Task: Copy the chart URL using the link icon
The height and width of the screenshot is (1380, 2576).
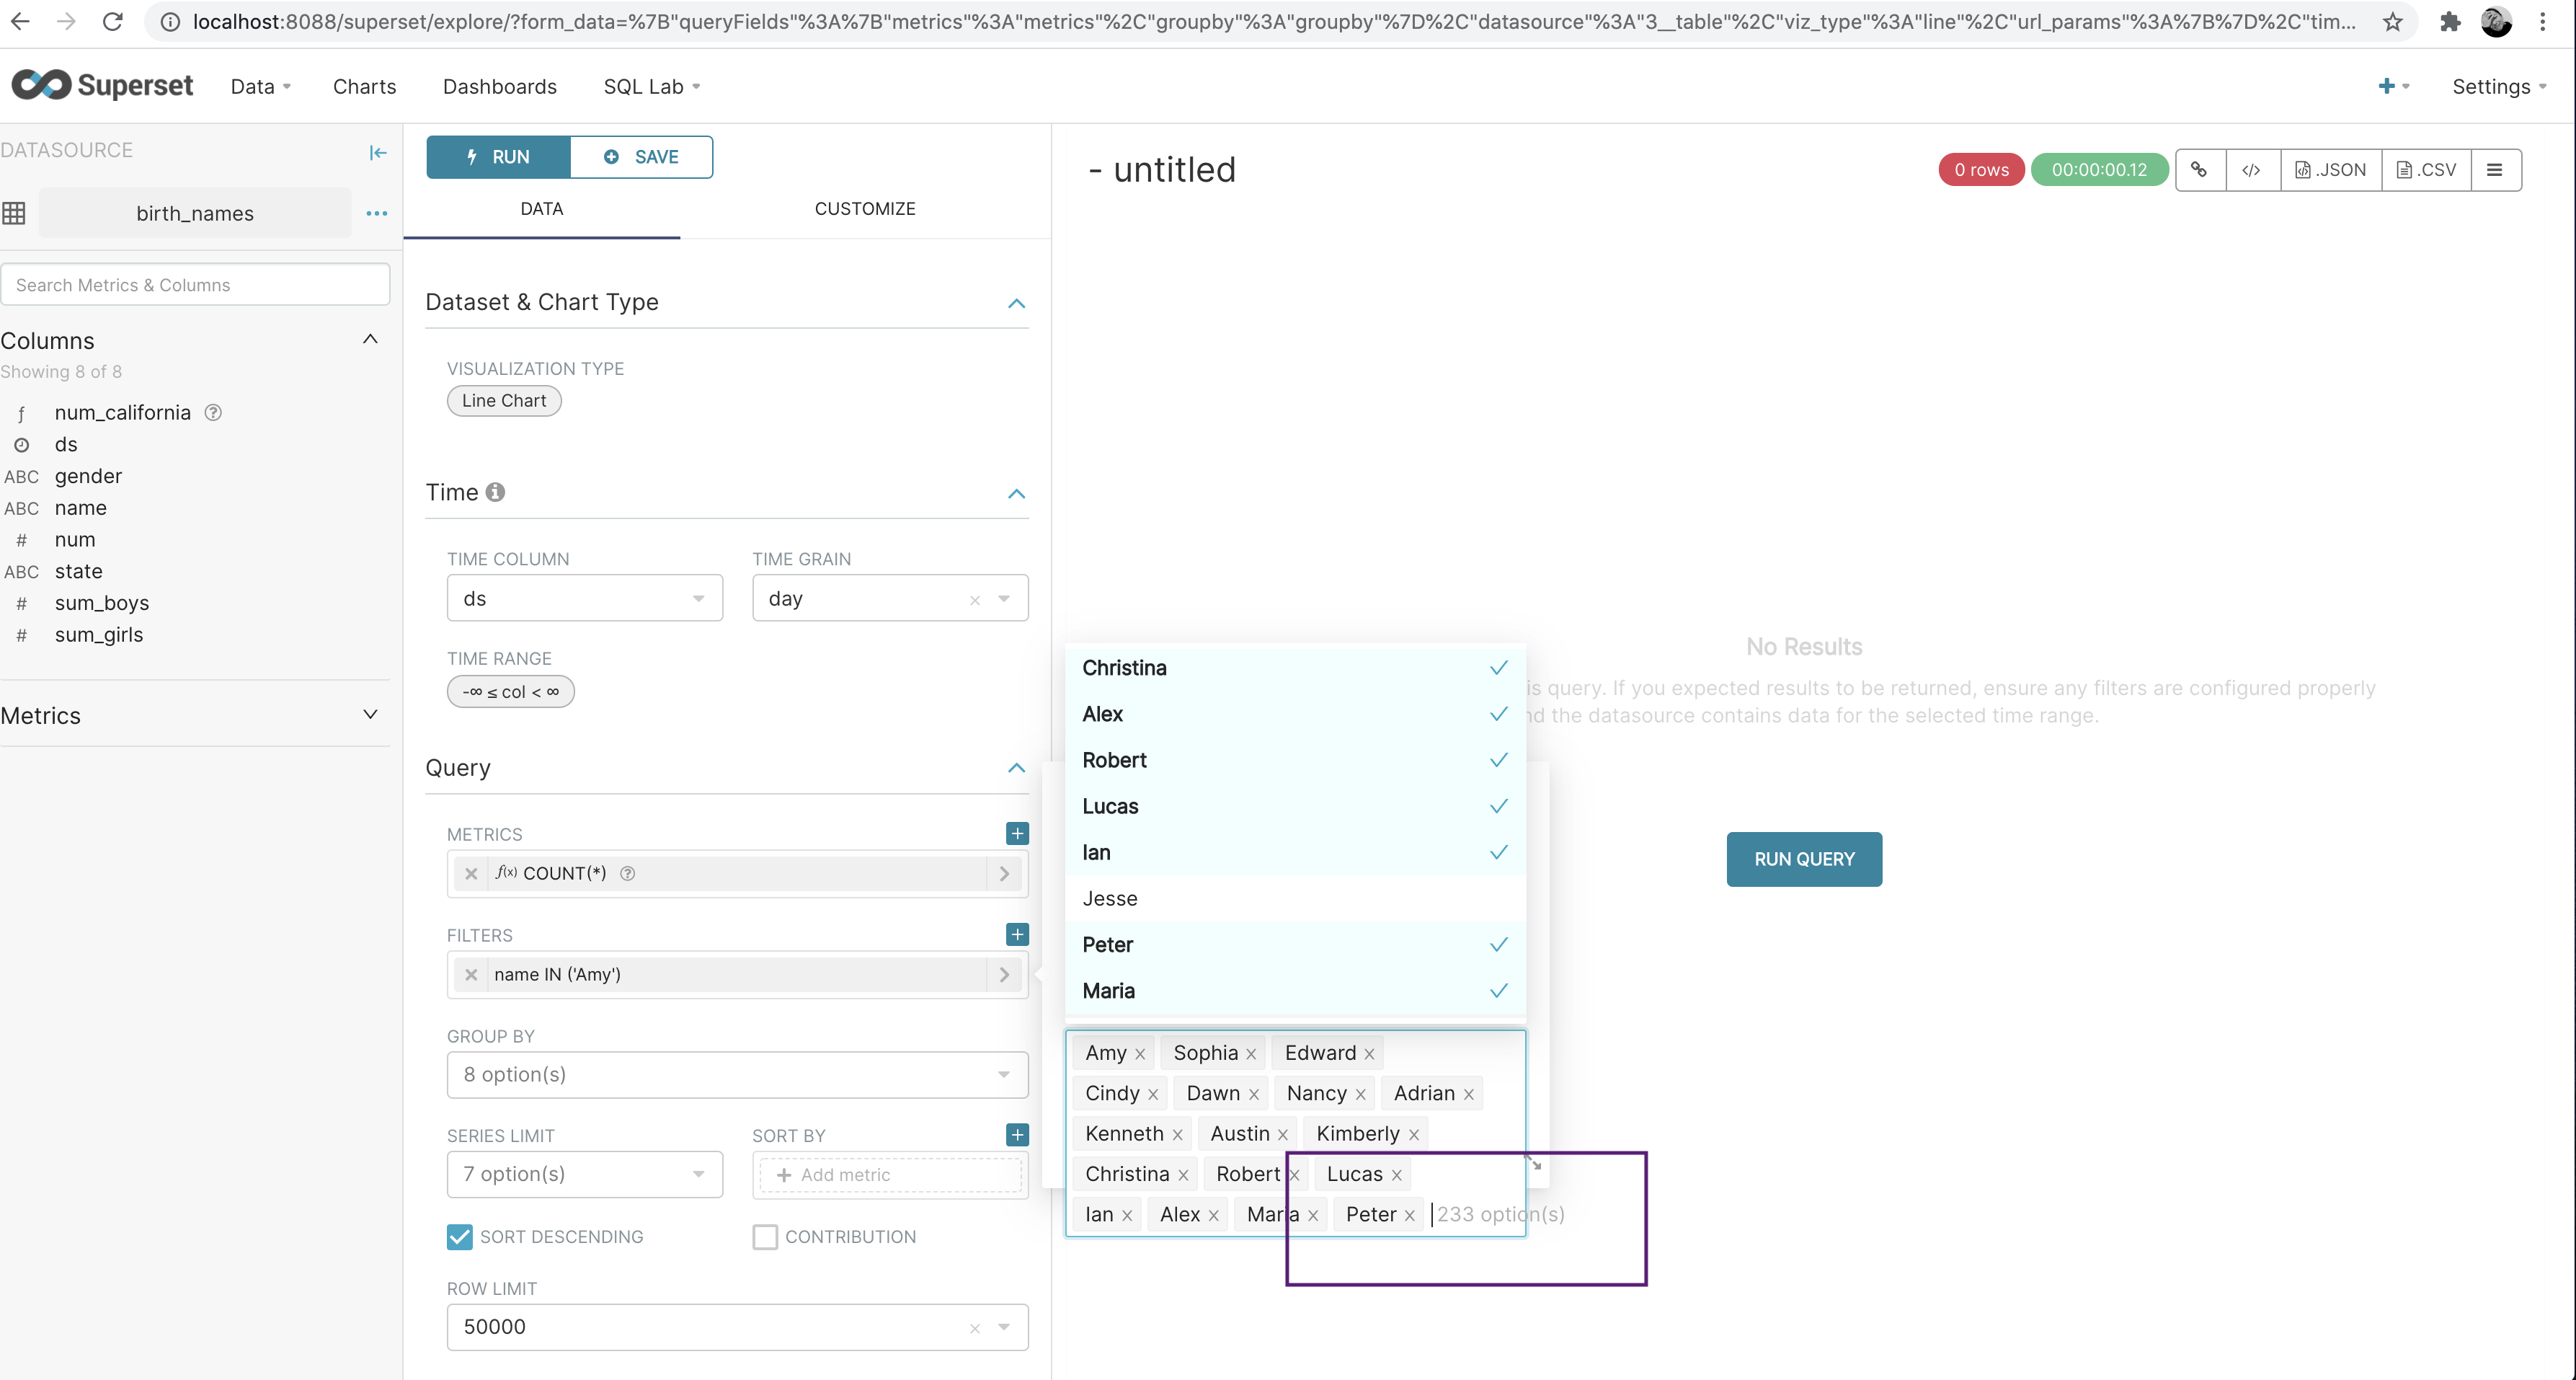Action: 2200,169
